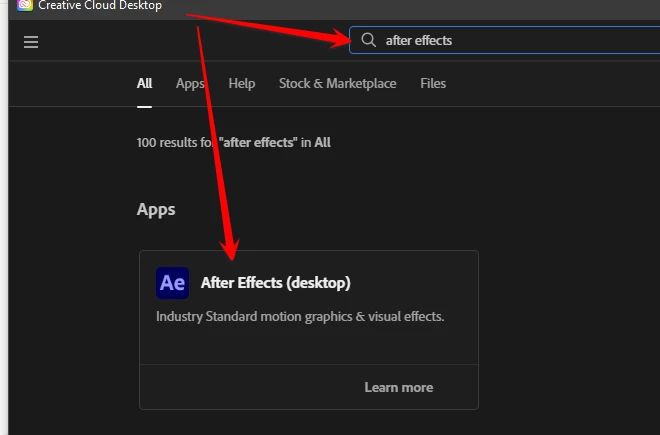Image resolution: width=660 pixels, height=435 pixels.
Task: Click the Creative Cloud Desktop window title
Action: (100, 5)
